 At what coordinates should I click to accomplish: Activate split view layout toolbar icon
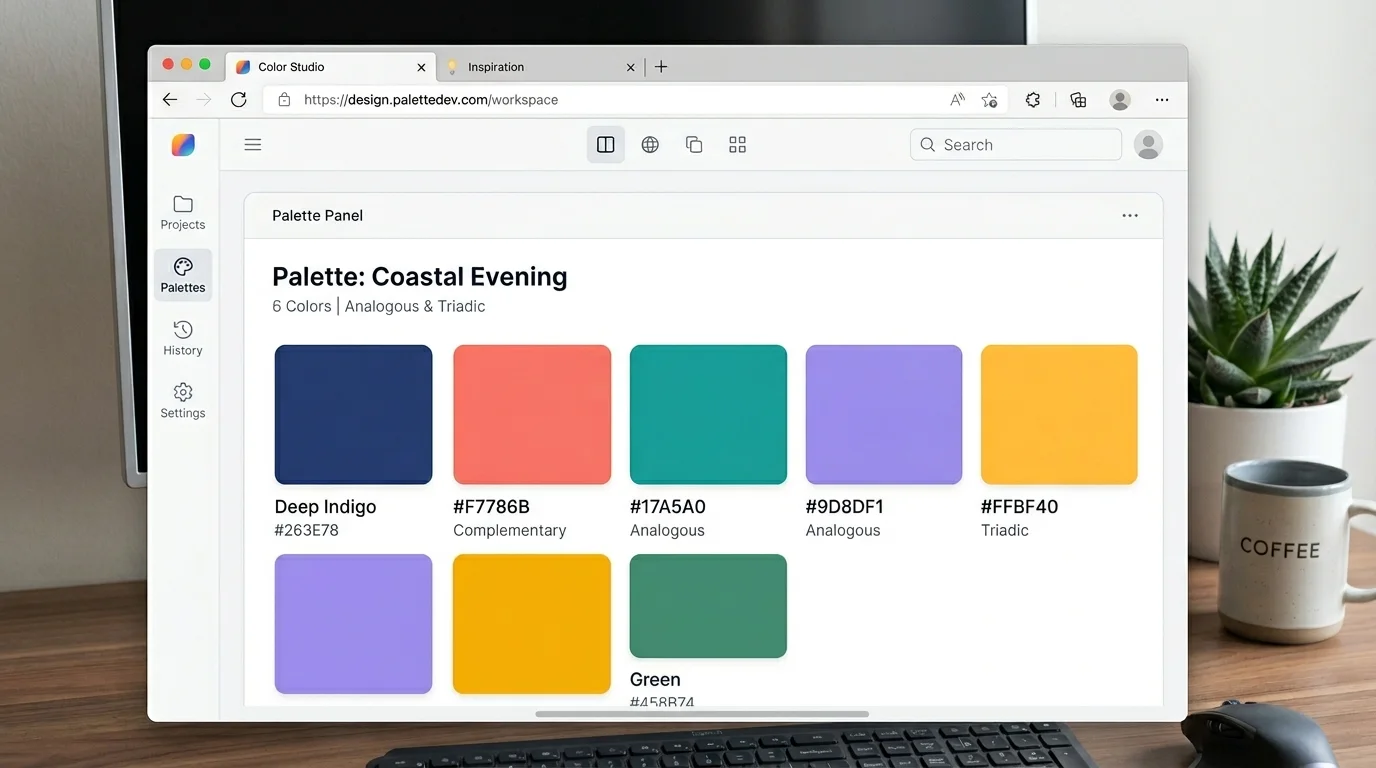click(x=605, y=144)
